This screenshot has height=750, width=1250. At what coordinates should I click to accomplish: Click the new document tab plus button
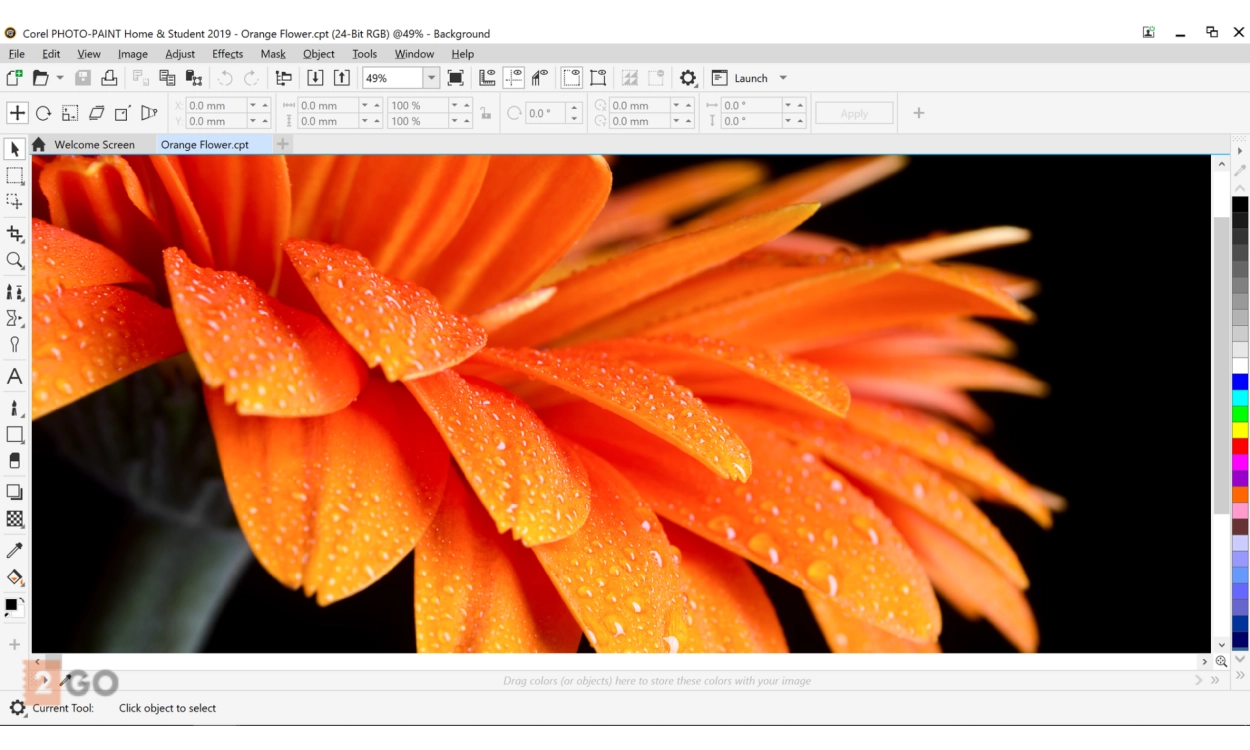tap(283, 145)
